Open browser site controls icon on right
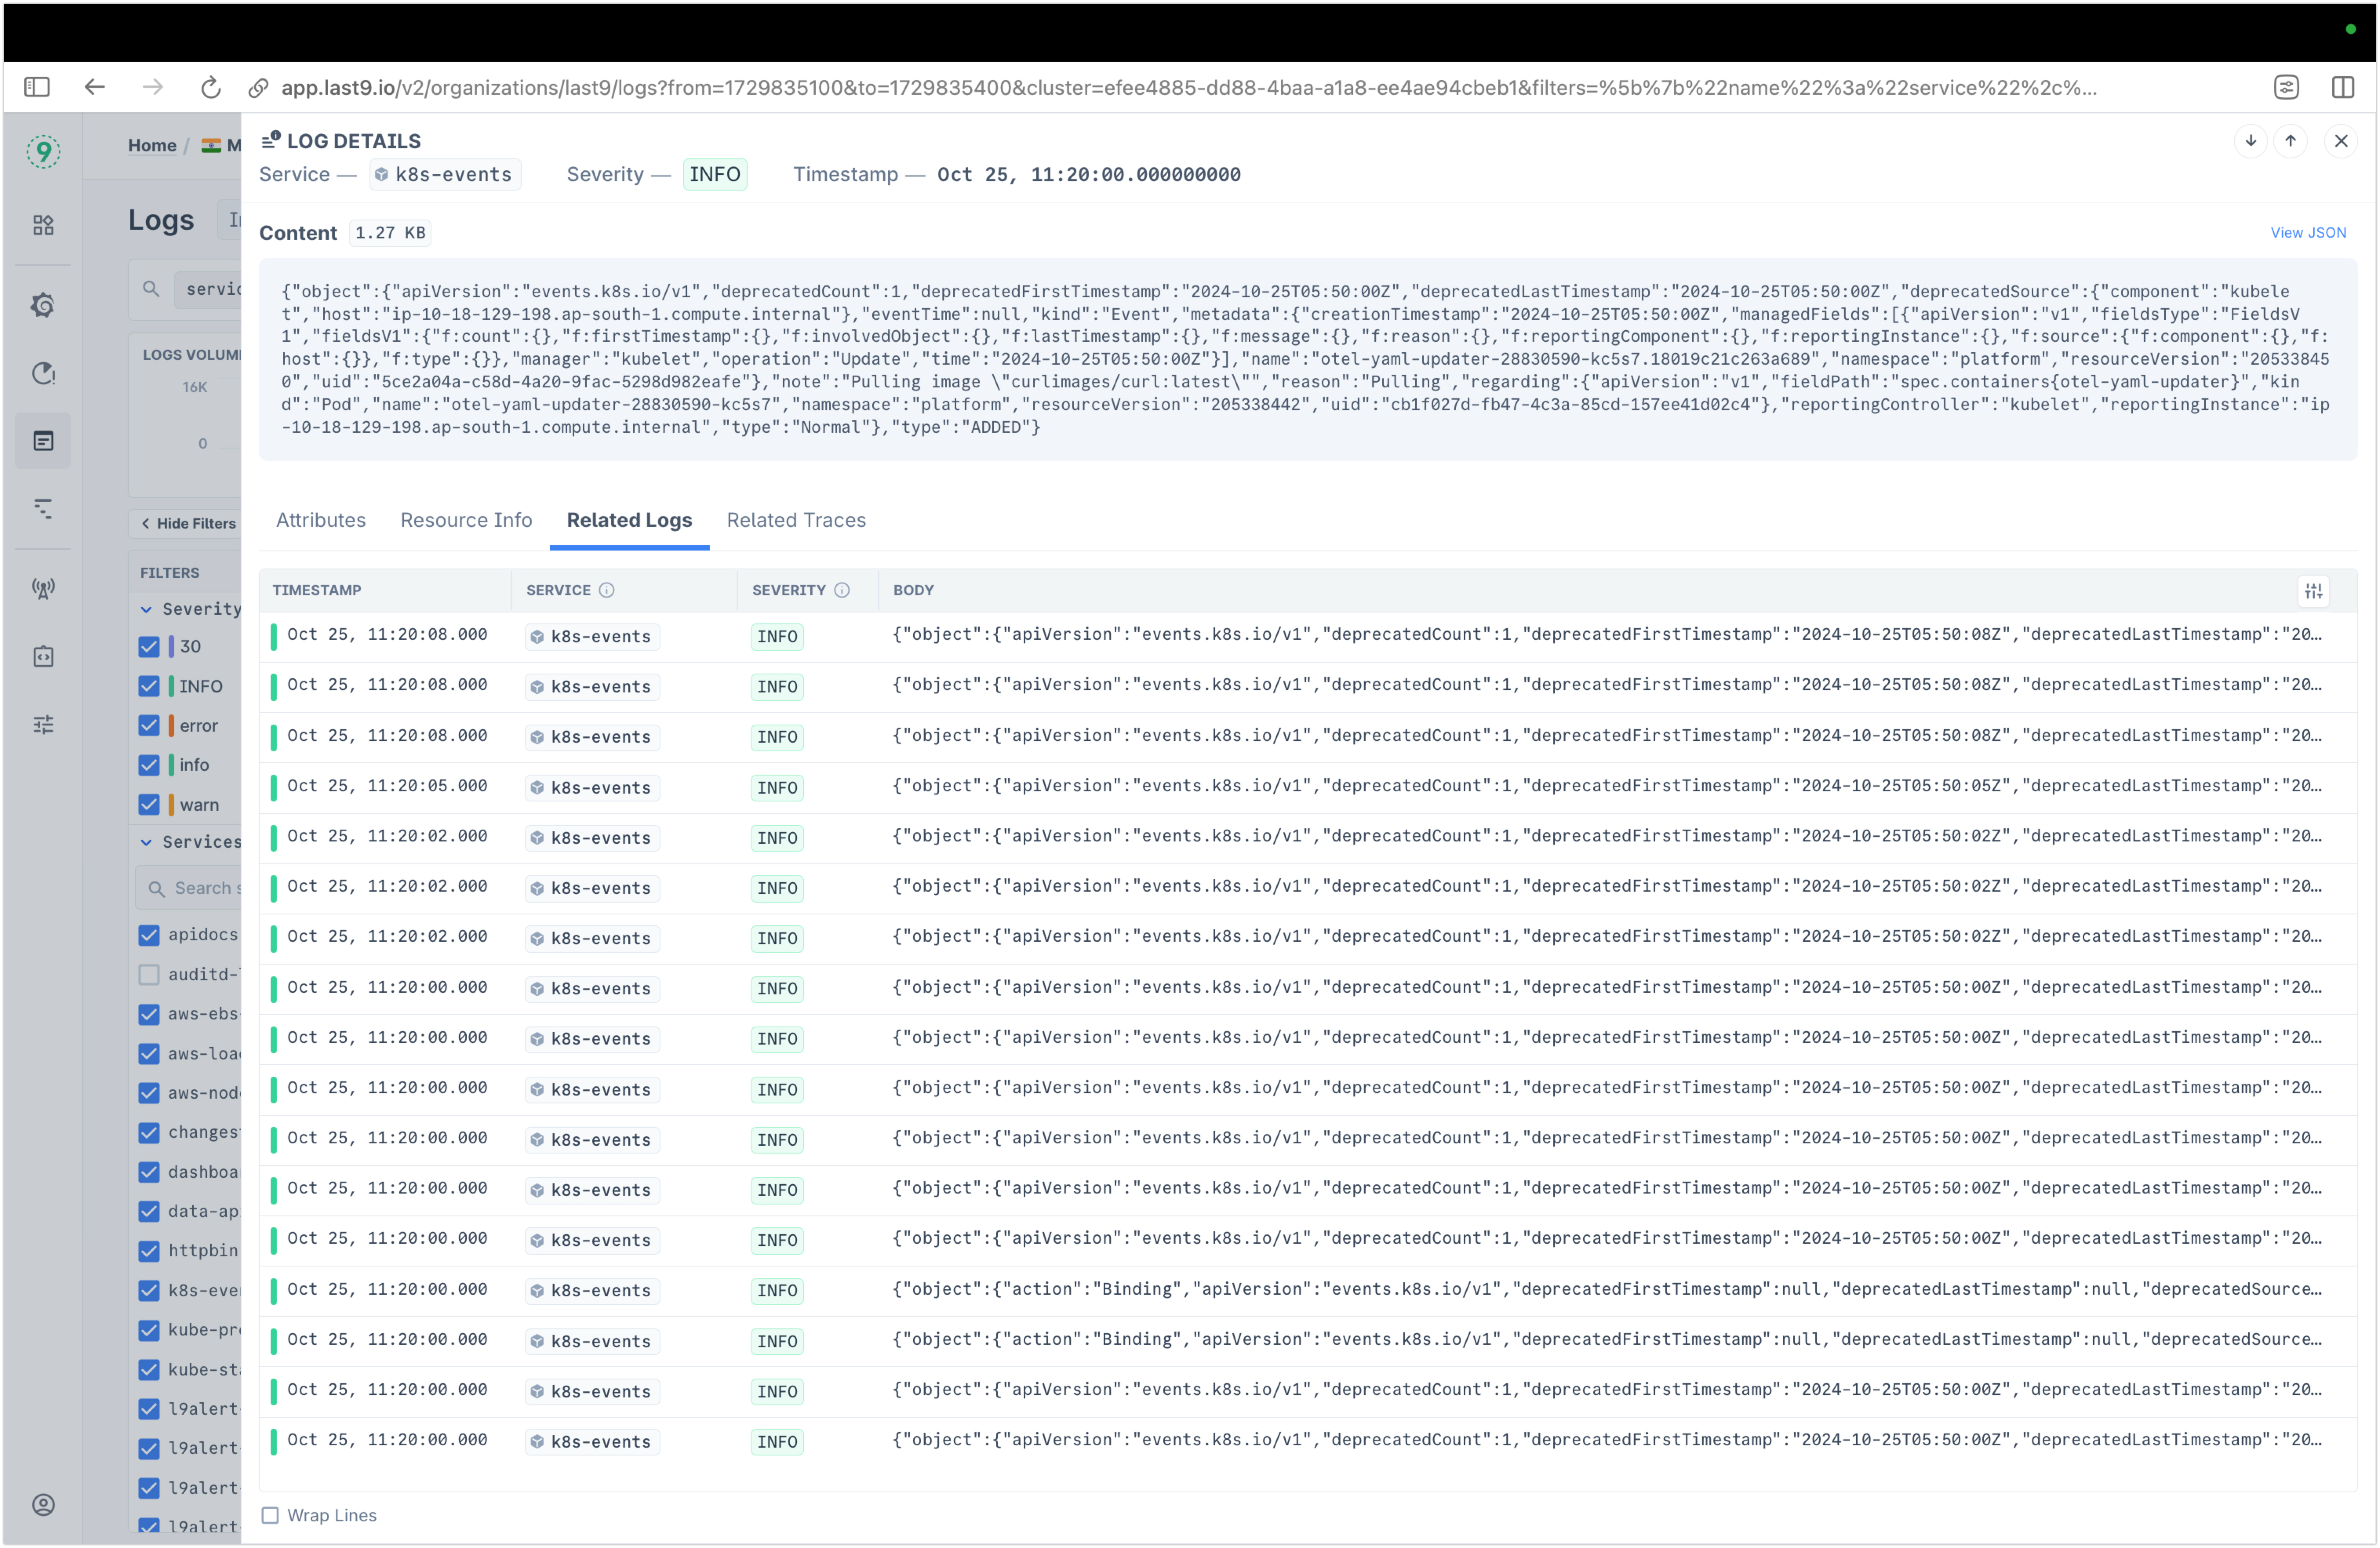The width and height of the screenshot is (2380, 1548). coord(2286,87)
